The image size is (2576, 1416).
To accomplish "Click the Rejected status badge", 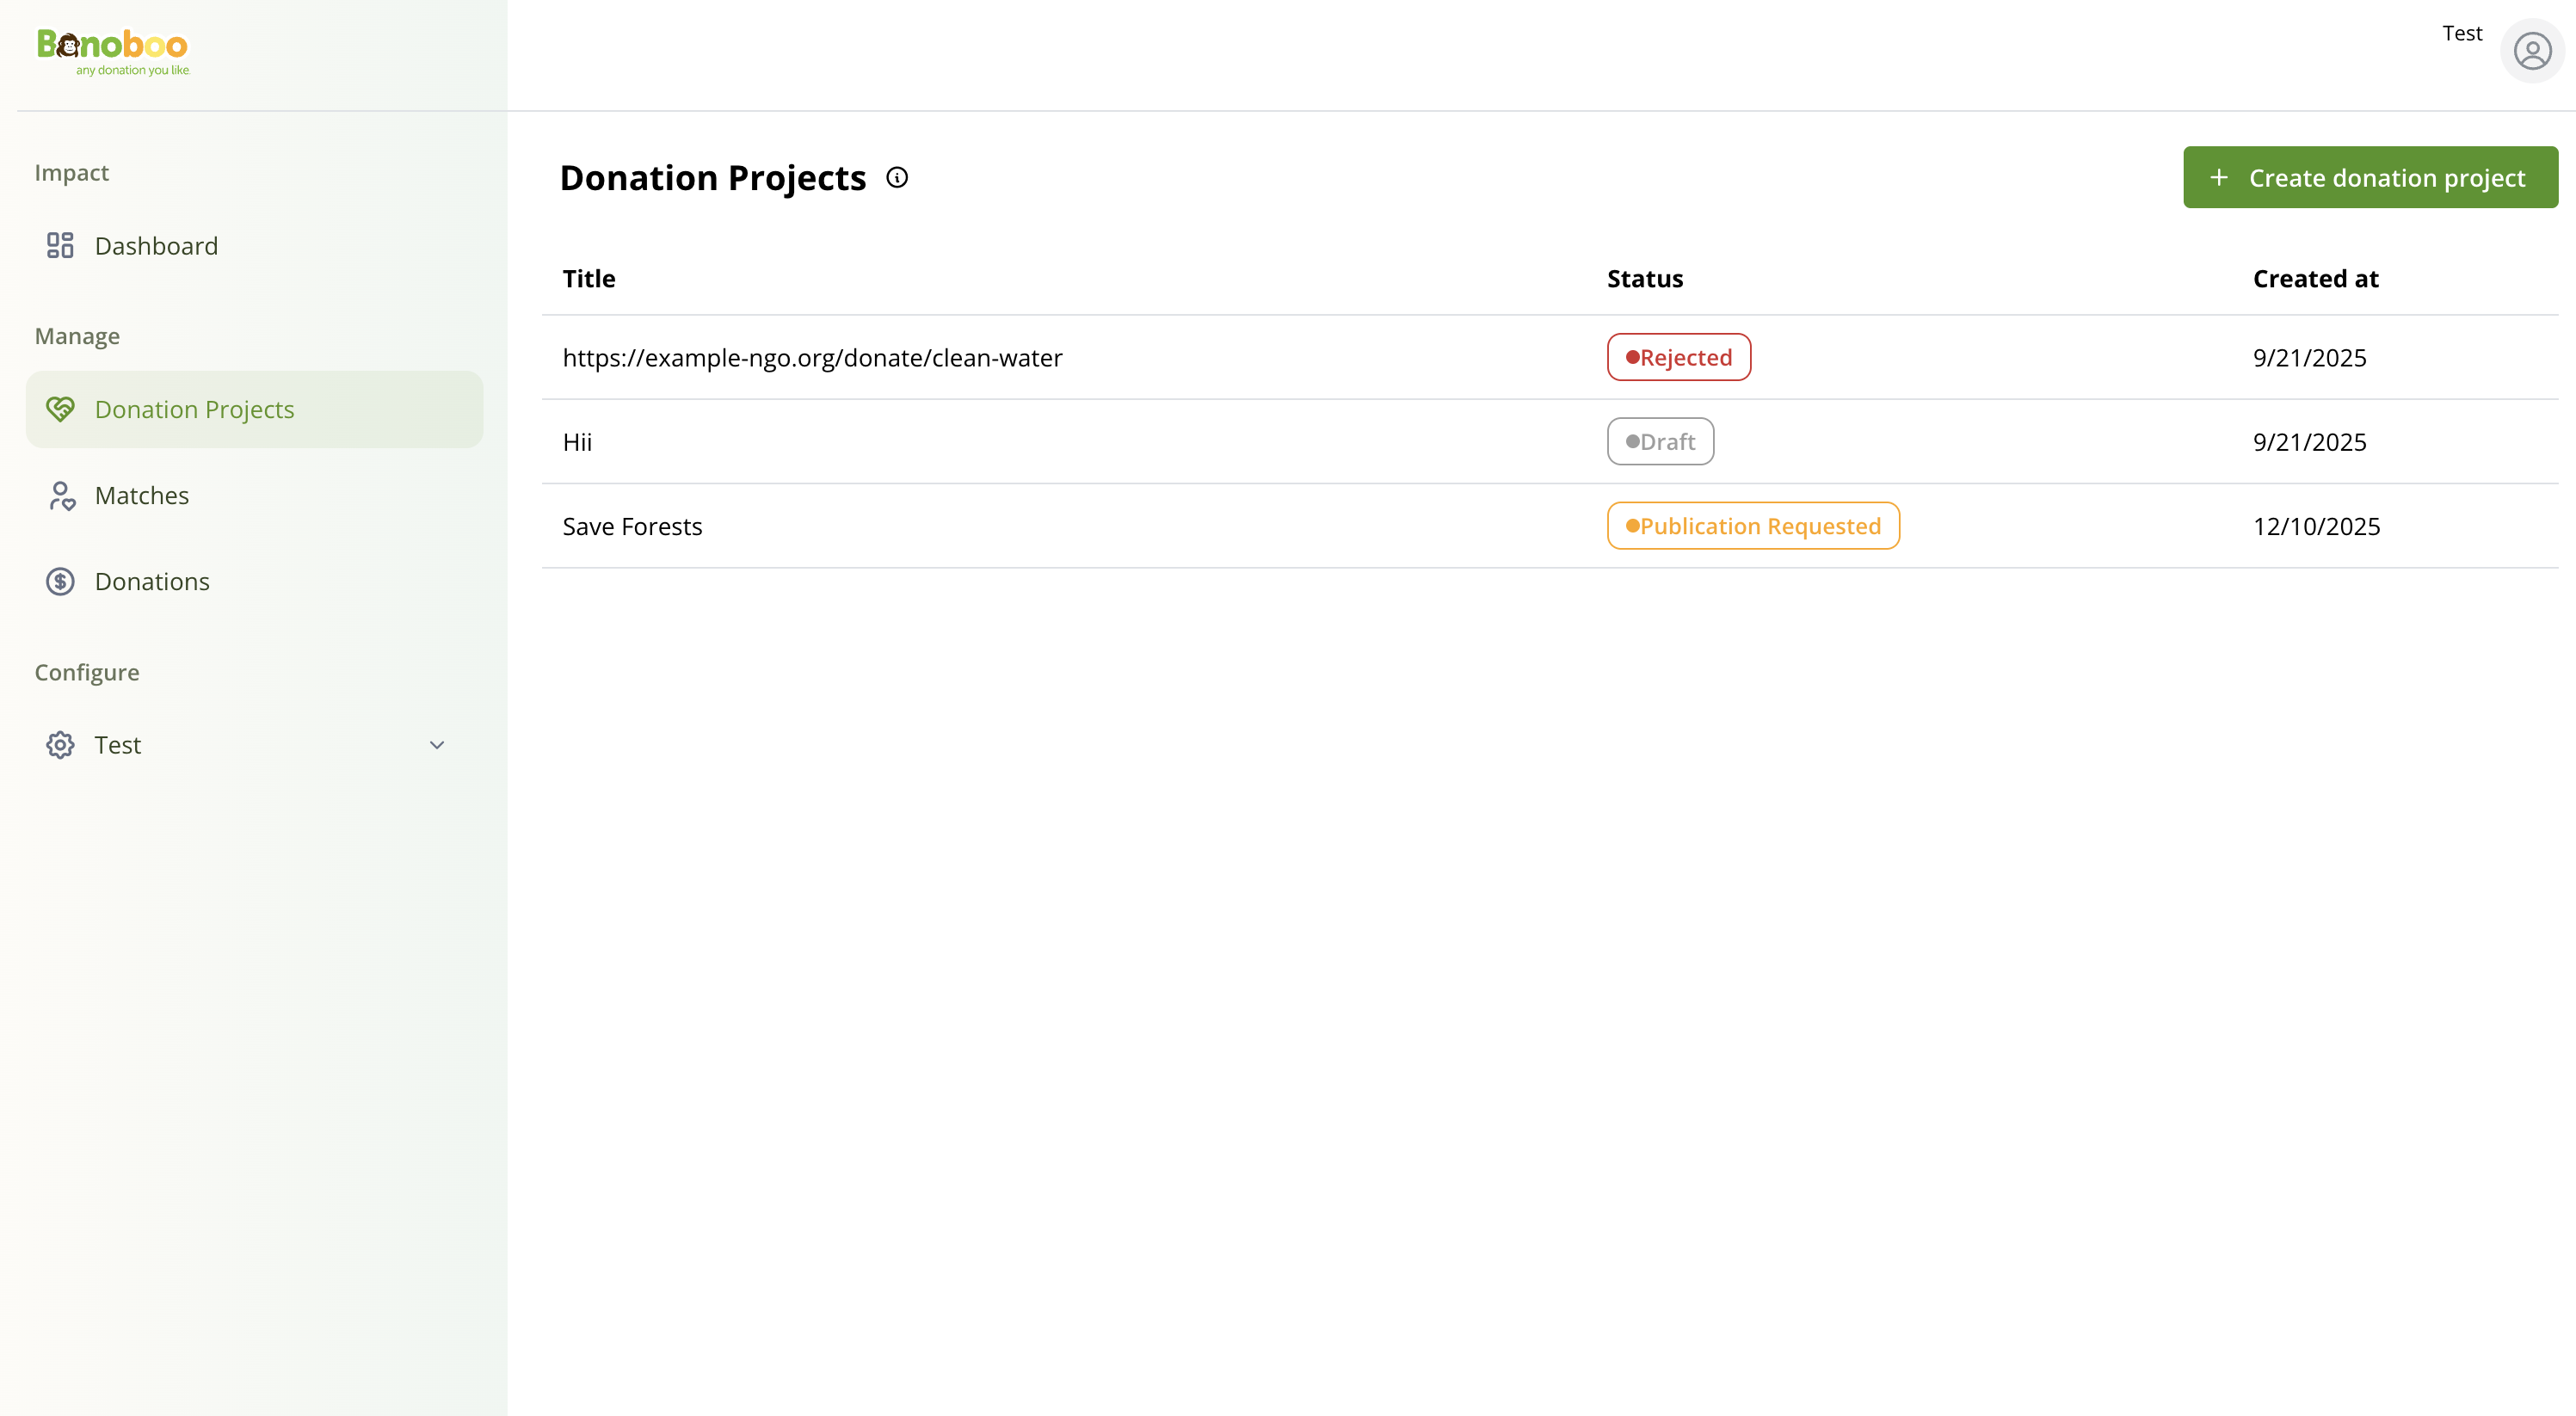I will [x=1678, y=358].
